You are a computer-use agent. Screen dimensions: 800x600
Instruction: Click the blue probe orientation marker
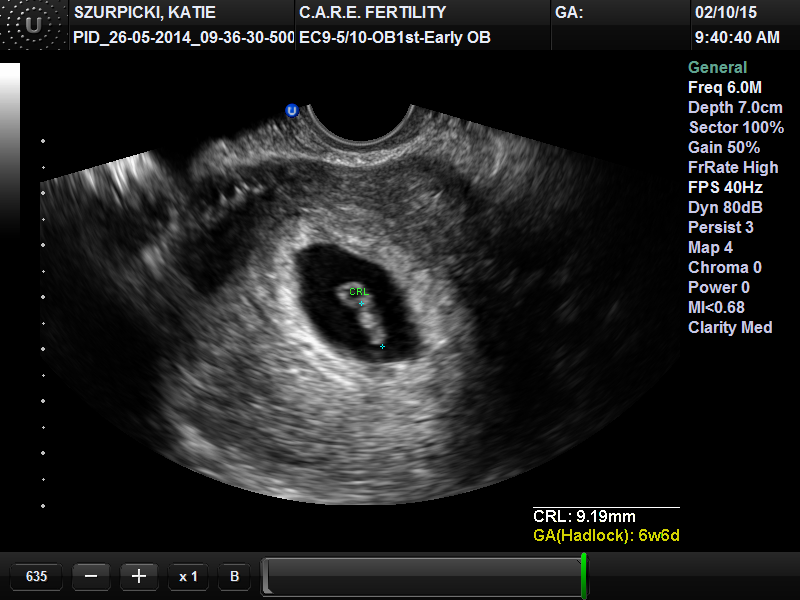coord(292,111)
